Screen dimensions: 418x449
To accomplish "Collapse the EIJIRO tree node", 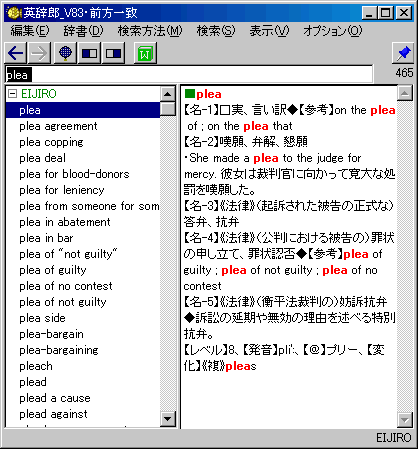I will coord(12,94).
